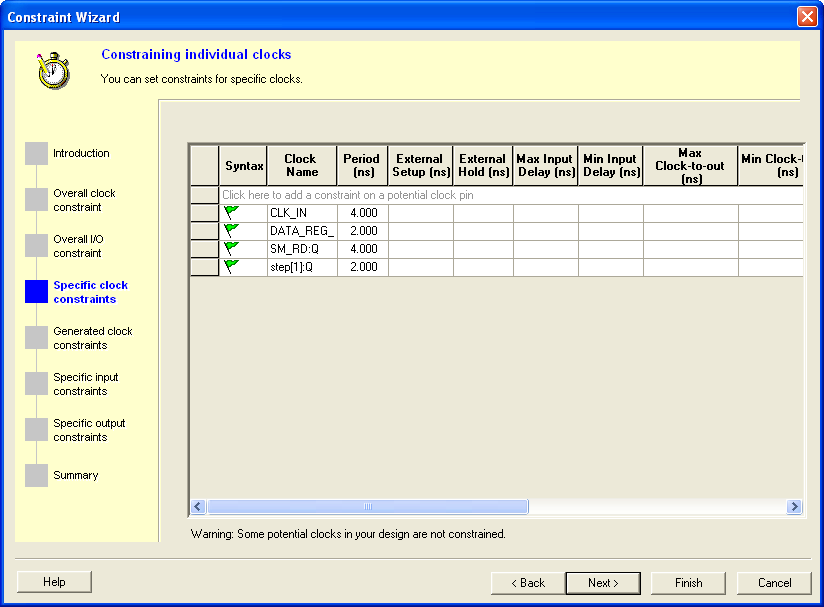The width and height of the screenshot is (824, 607).
Task: Click the Syntax column header
Action: tap(243, 166)
